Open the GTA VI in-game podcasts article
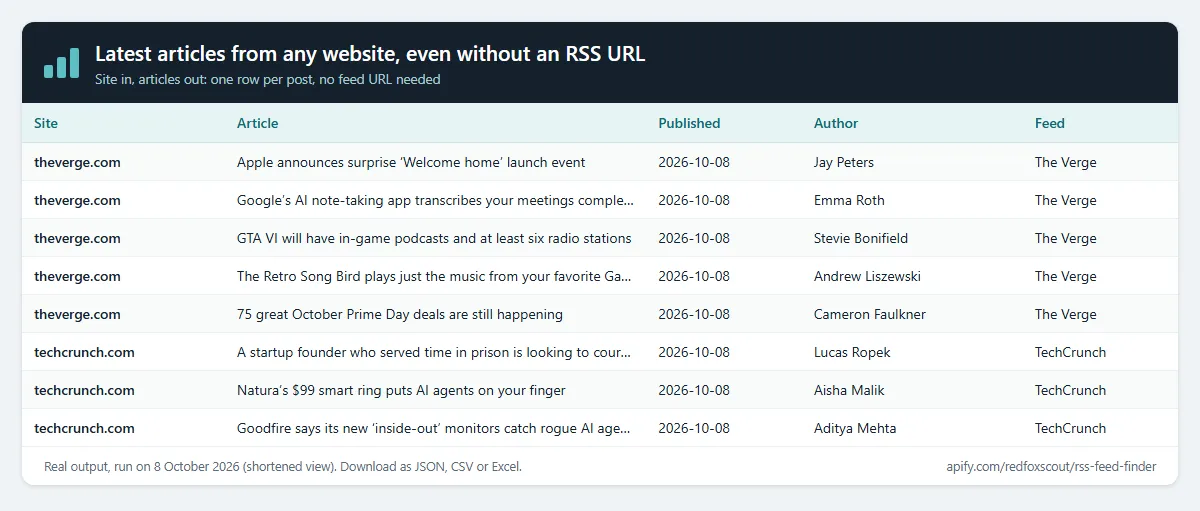 tap(434, 238)
